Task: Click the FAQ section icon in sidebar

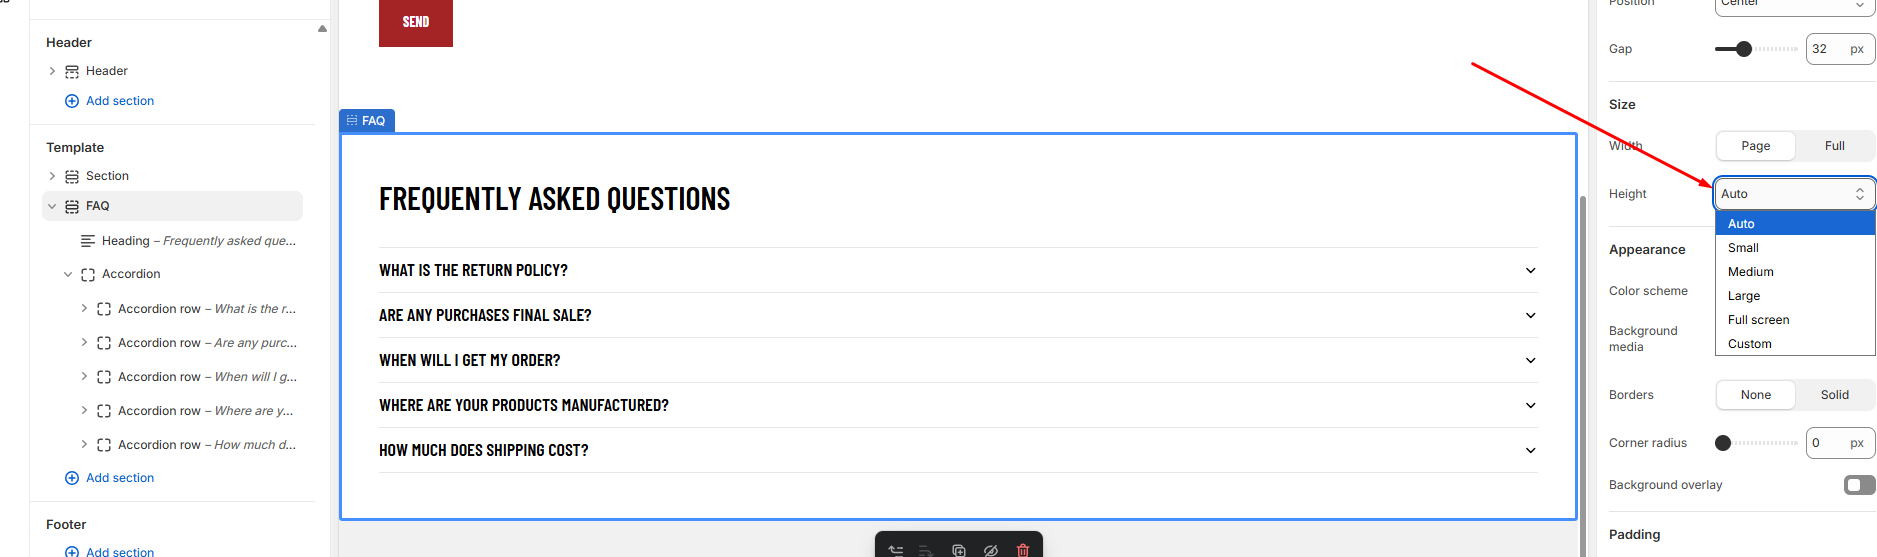Action: [x=72, y=207]
